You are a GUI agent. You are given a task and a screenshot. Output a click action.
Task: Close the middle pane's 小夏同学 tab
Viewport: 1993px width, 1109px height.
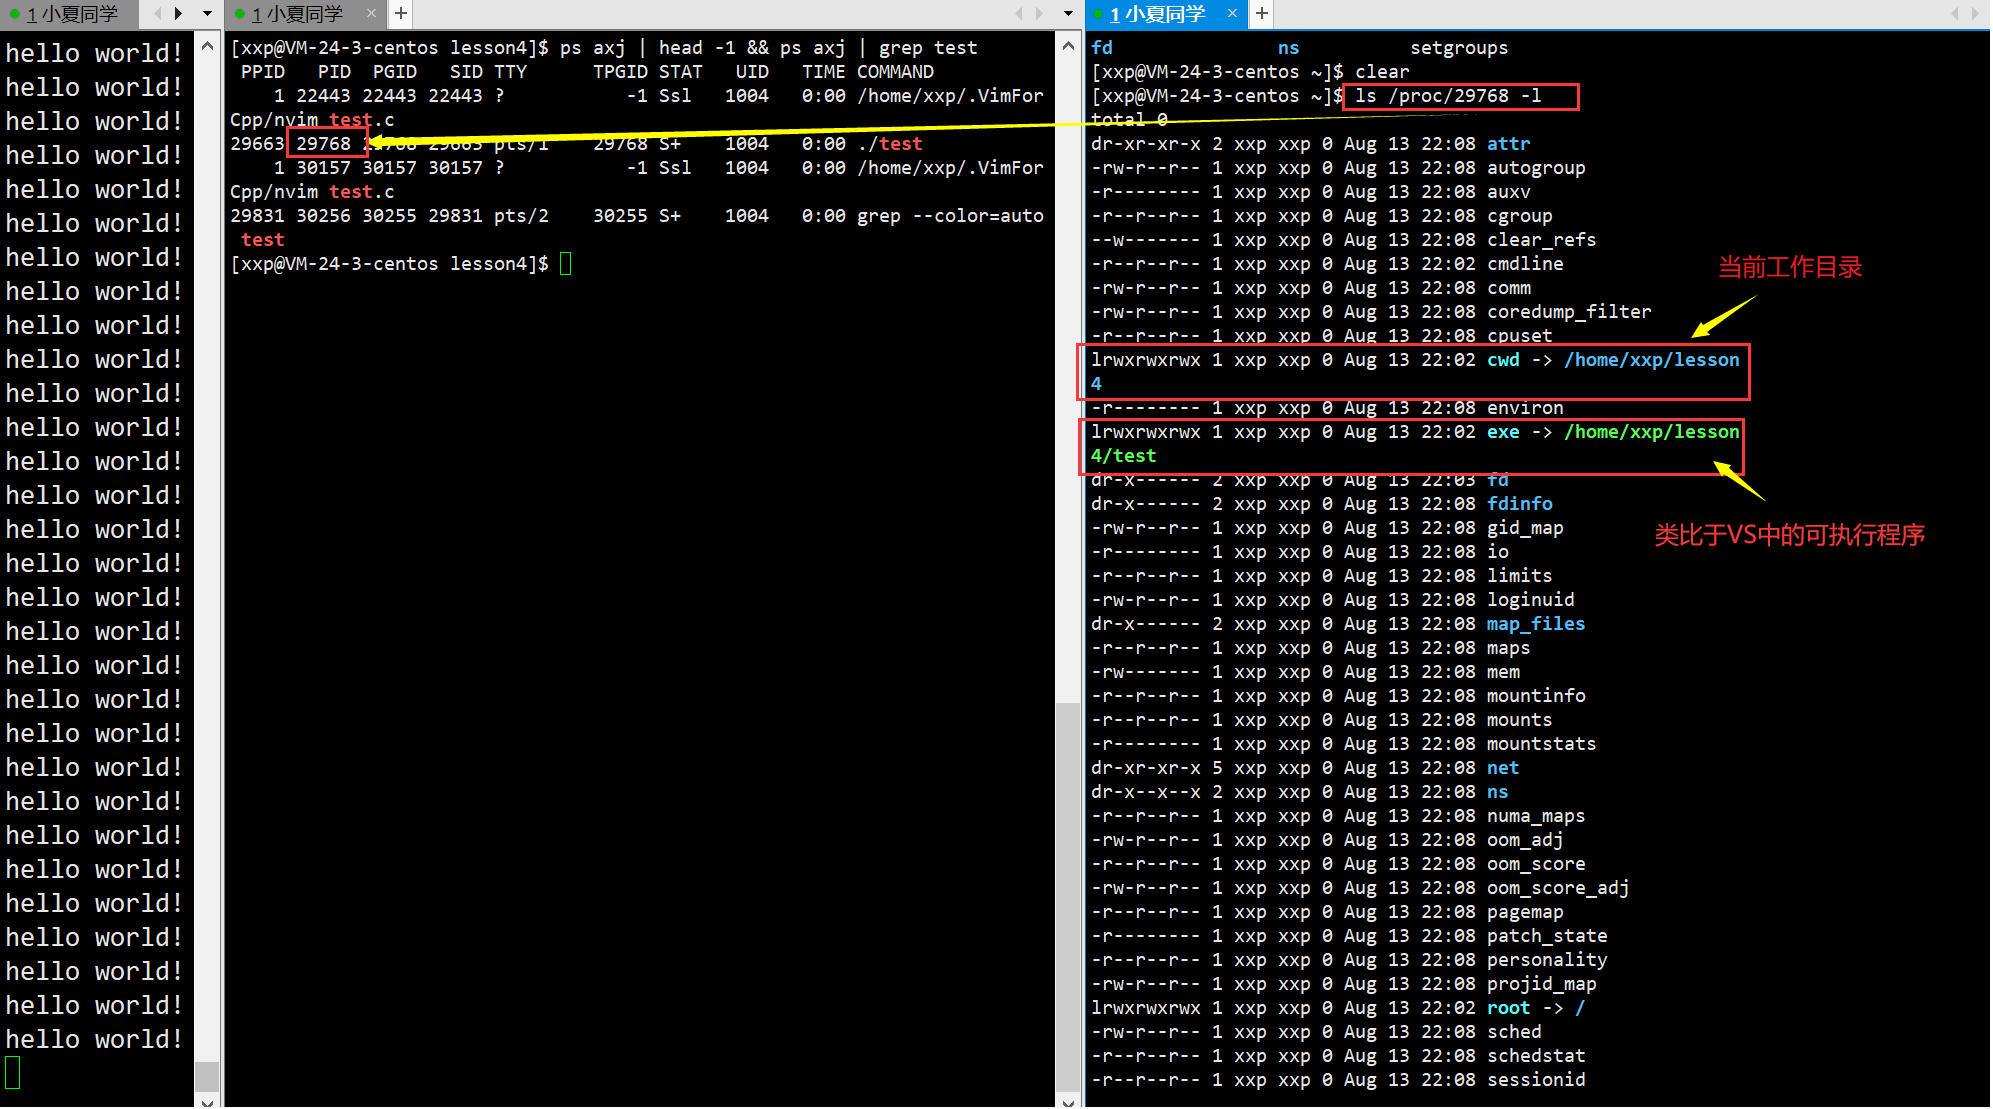372,13
